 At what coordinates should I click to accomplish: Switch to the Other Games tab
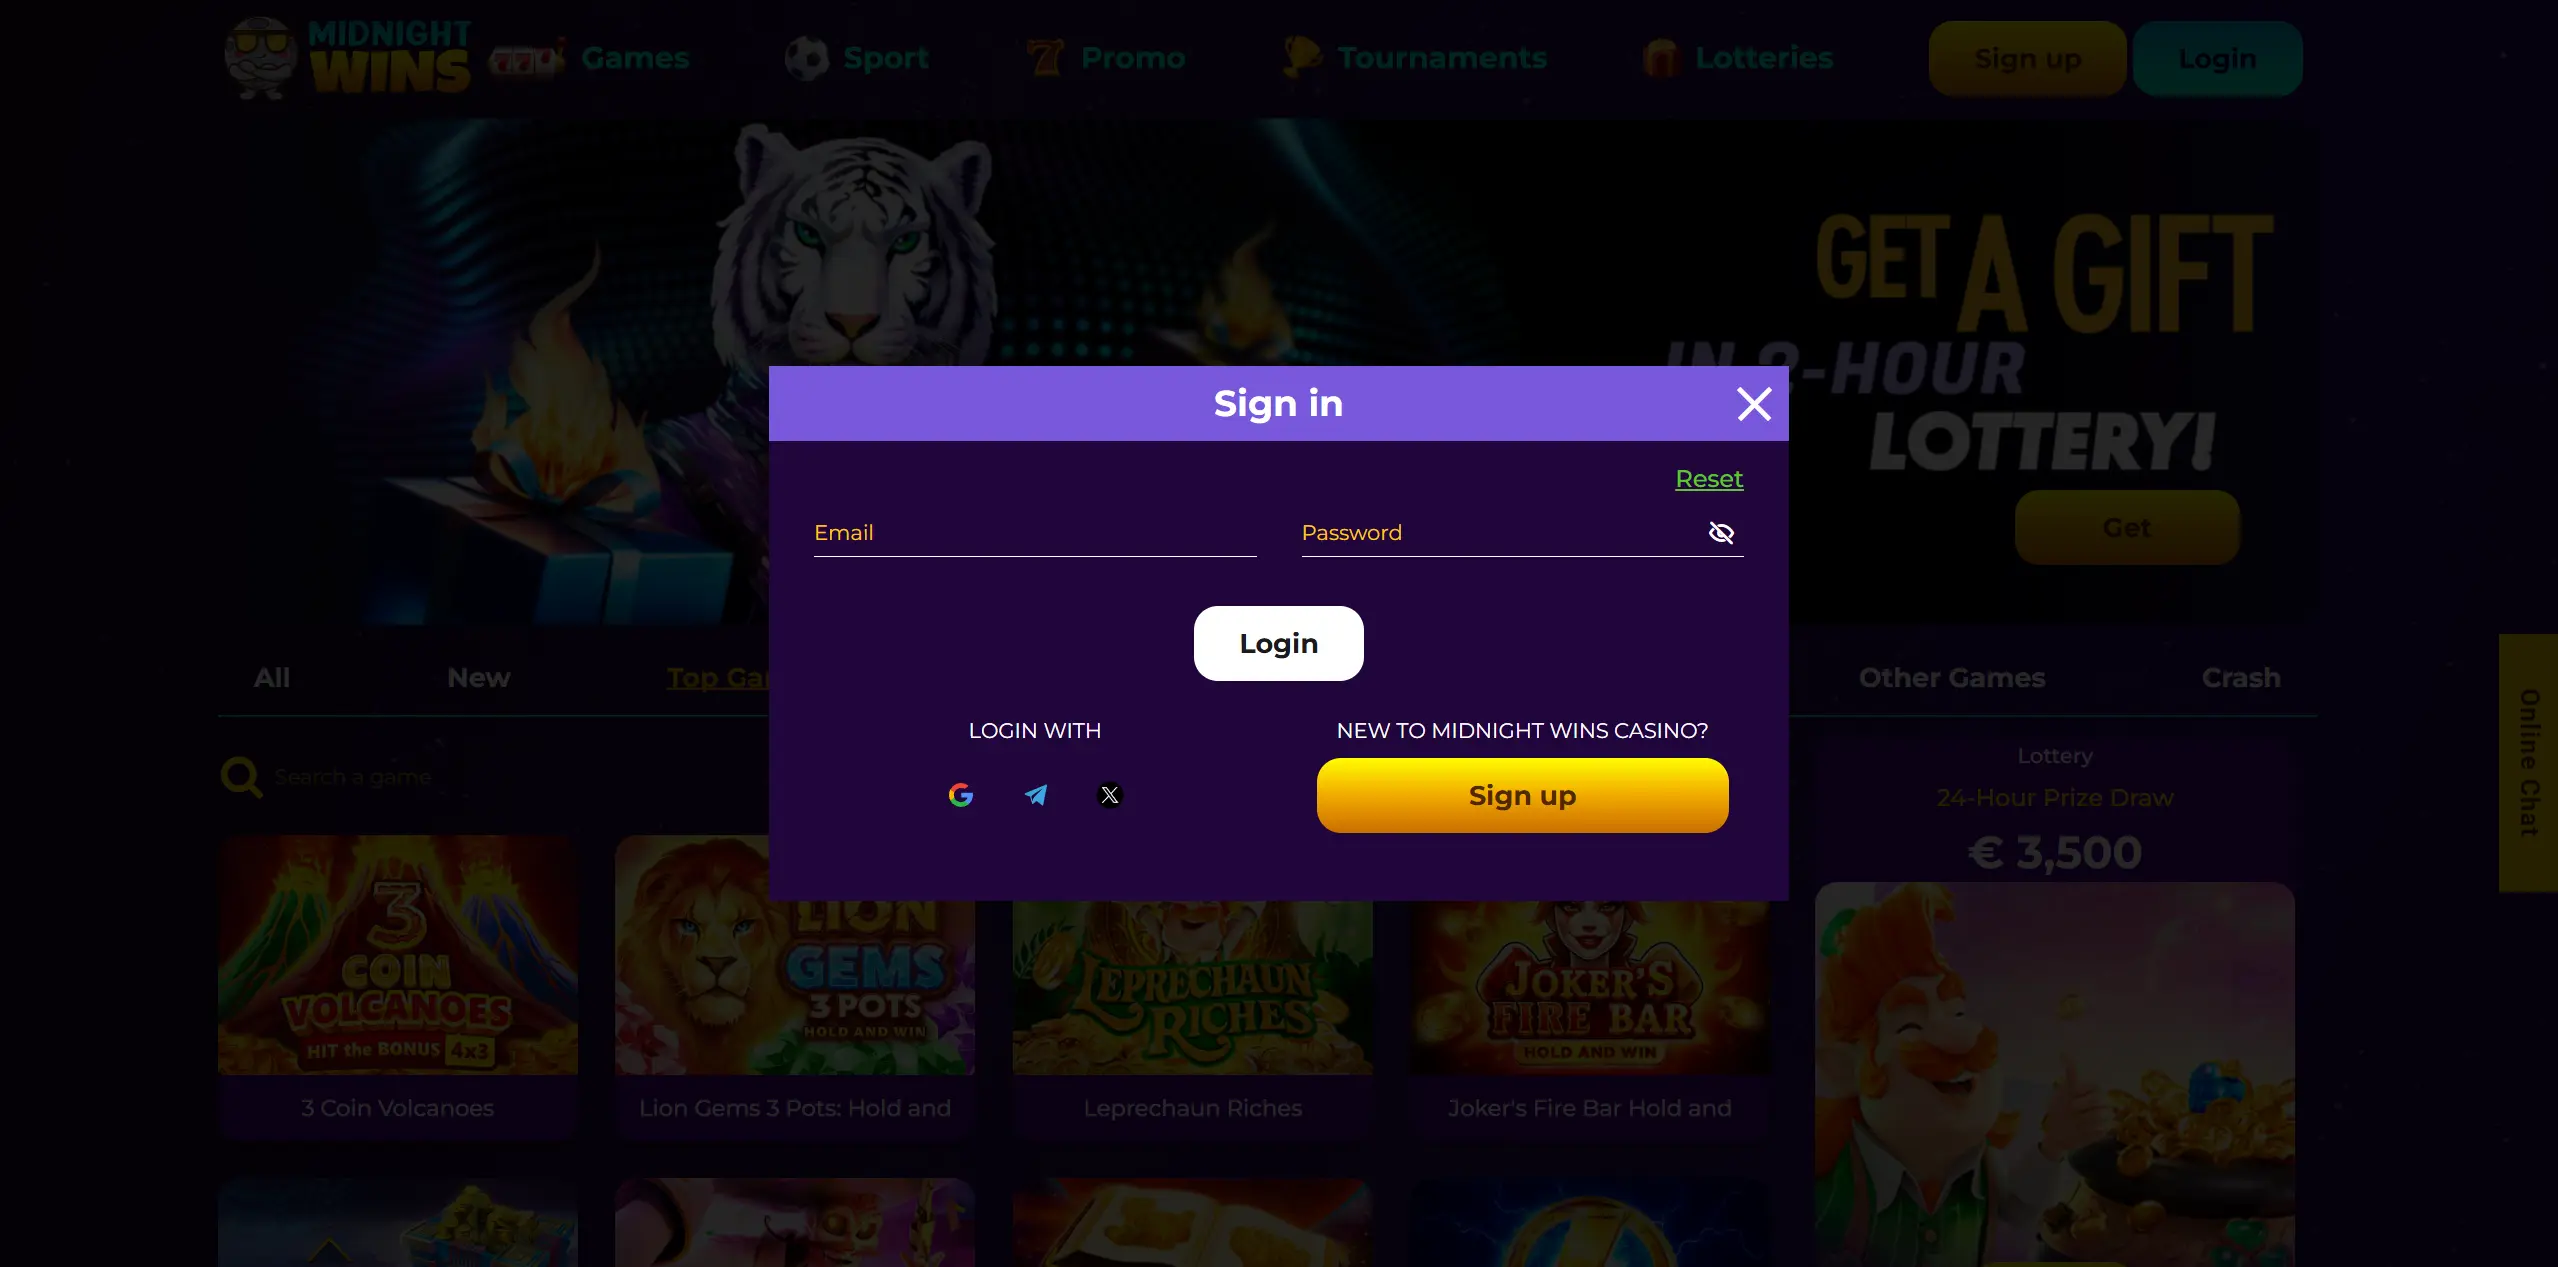point(1951,678)
